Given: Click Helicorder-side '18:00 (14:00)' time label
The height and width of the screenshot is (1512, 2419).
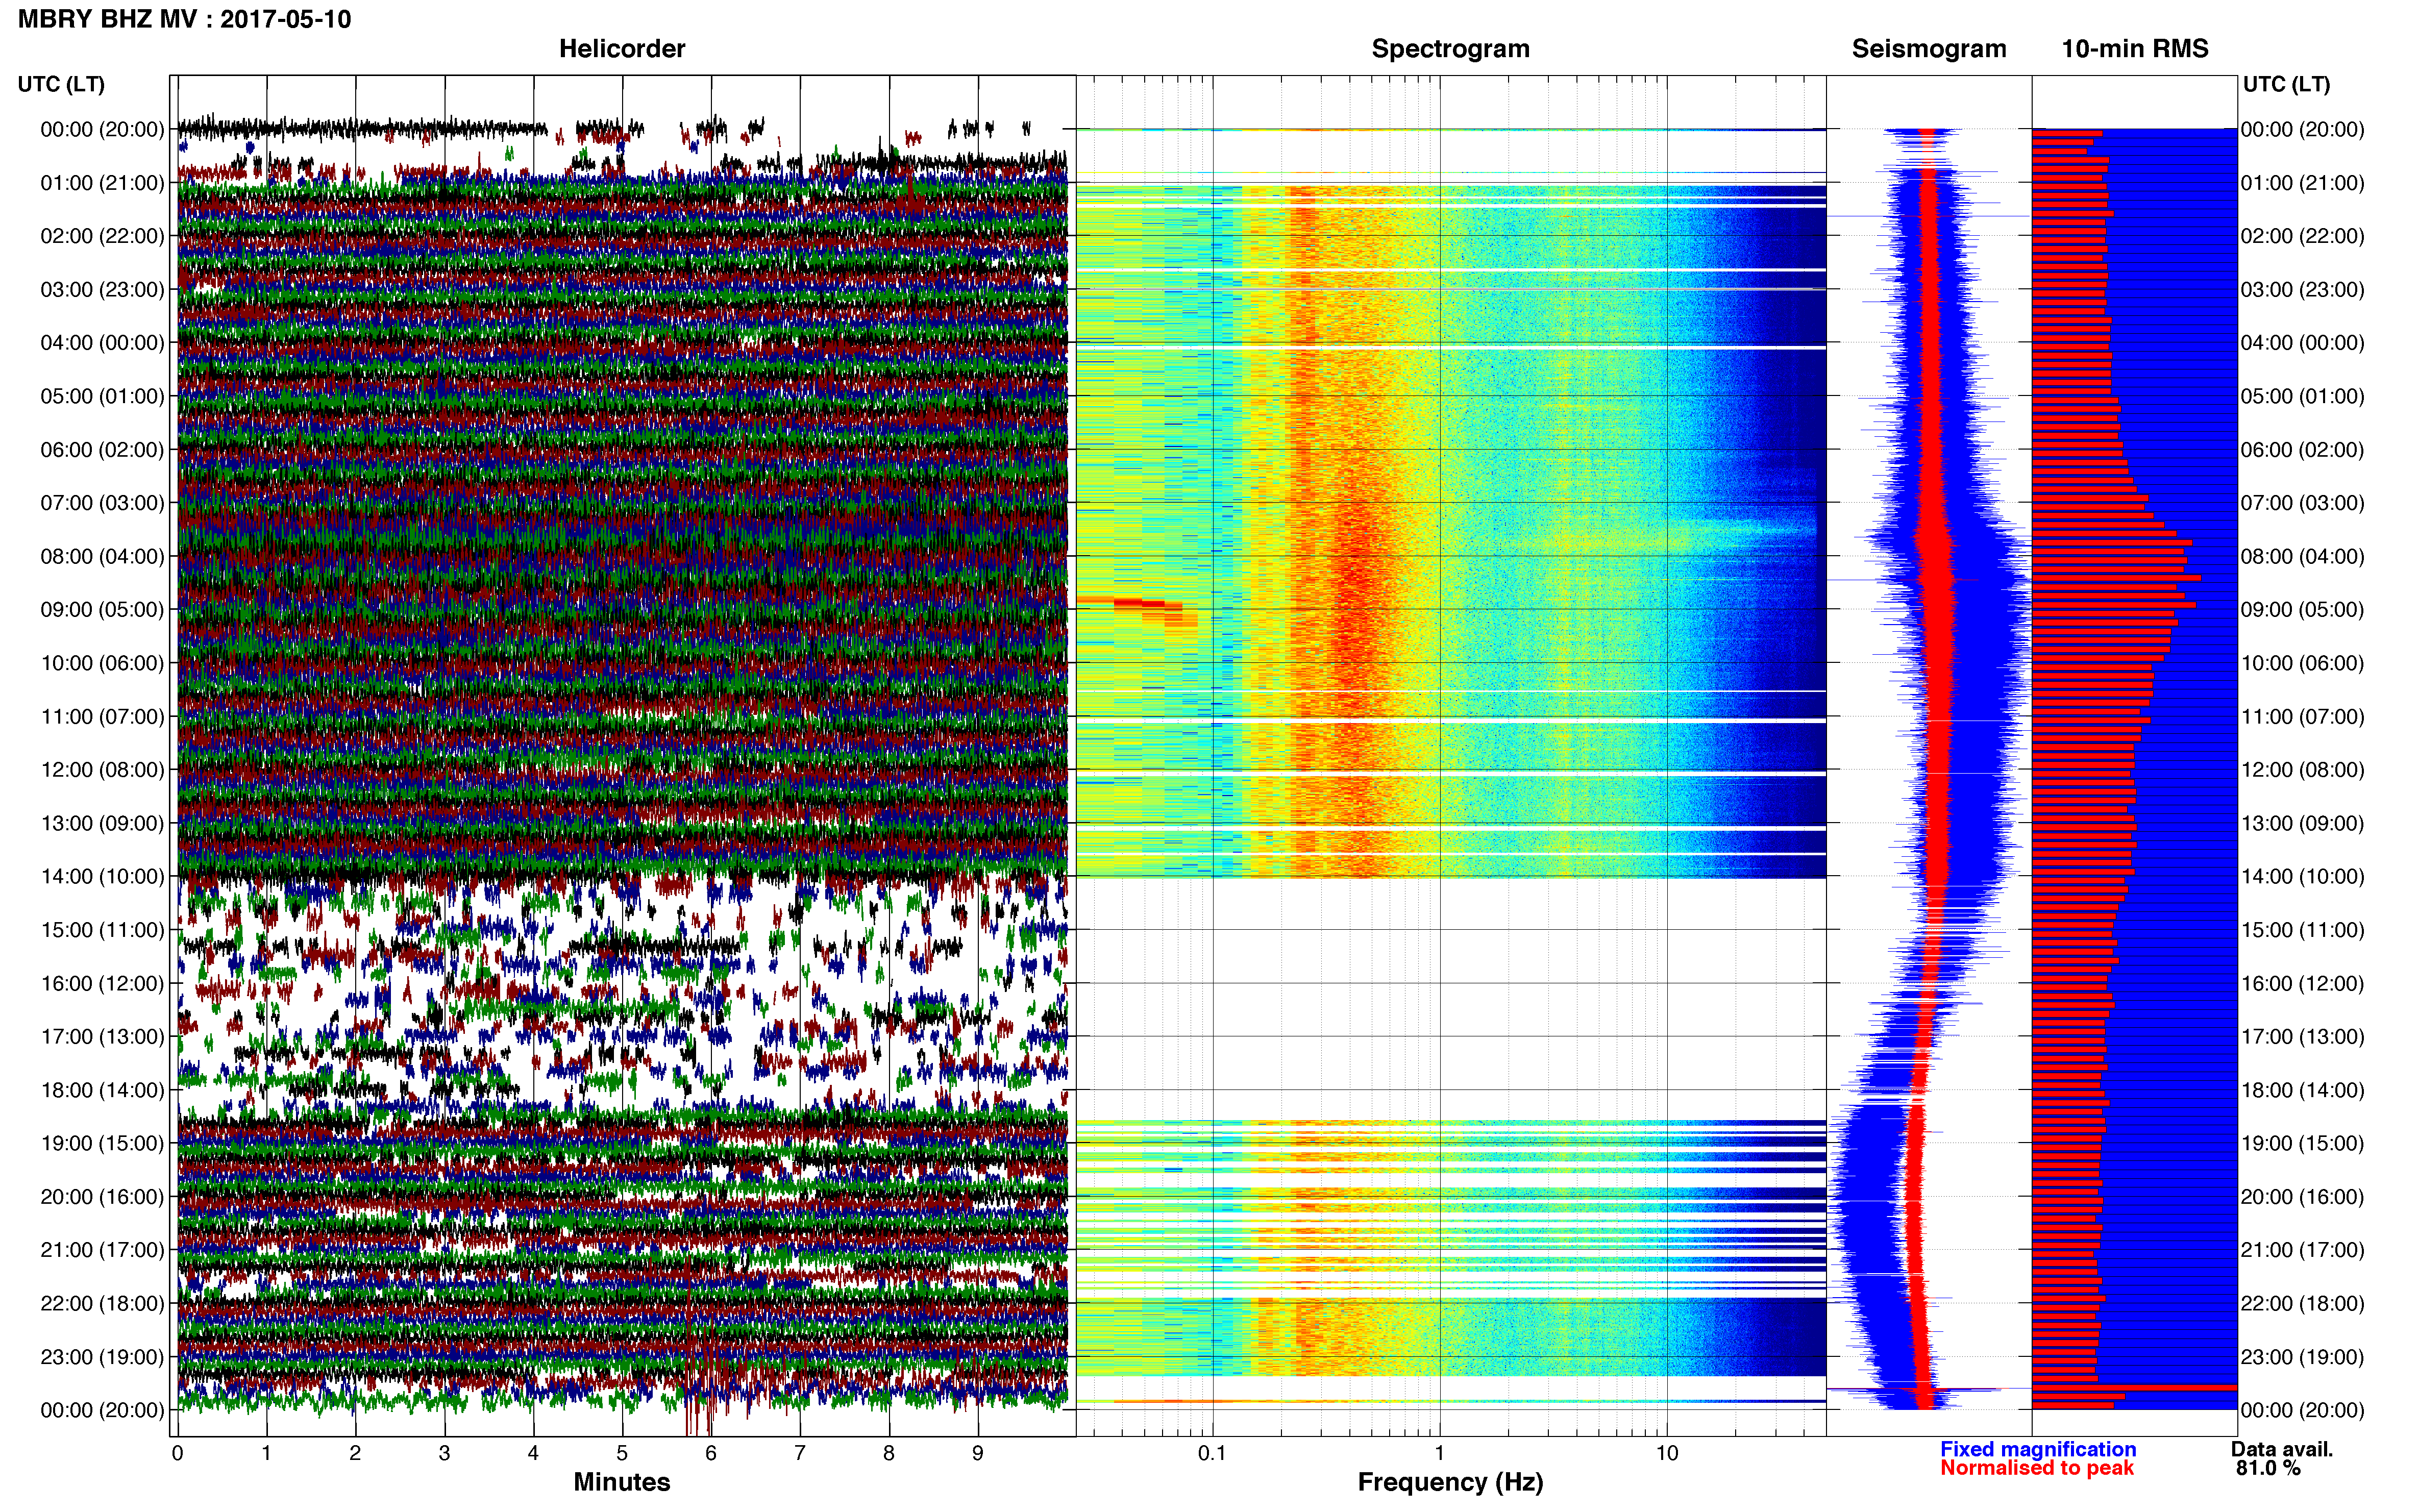Looking at the screenshot, I should pos(102,1090).
